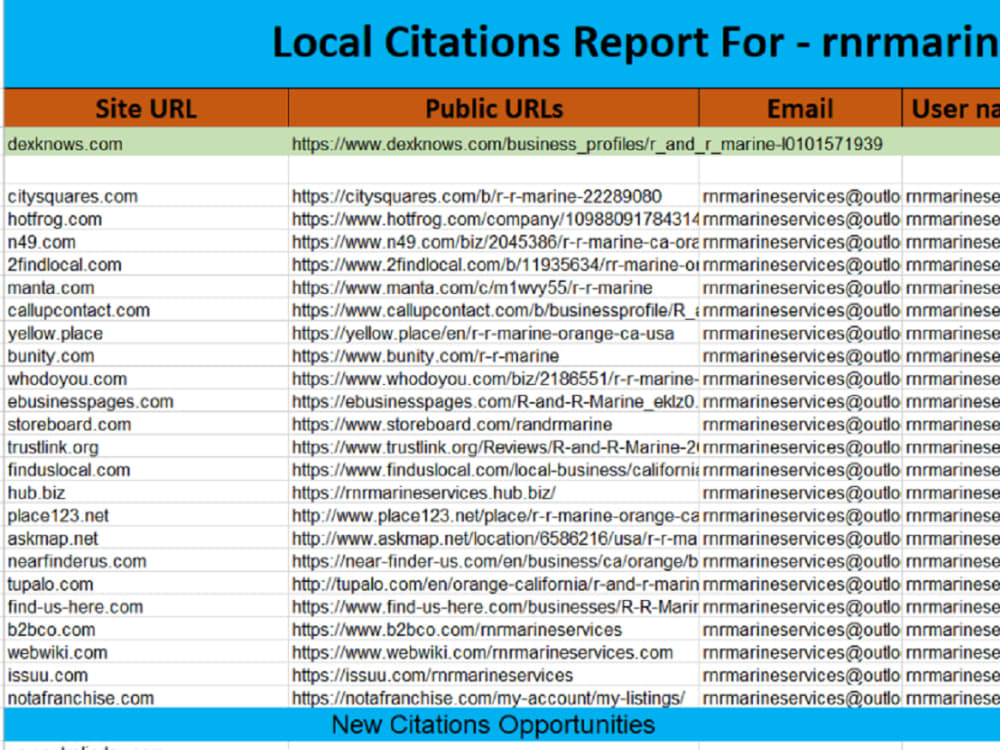Open the whodoyou.com/biz/2186551 URL
The width and height of the screenshot is (1000, 750).
pos(494,379)
